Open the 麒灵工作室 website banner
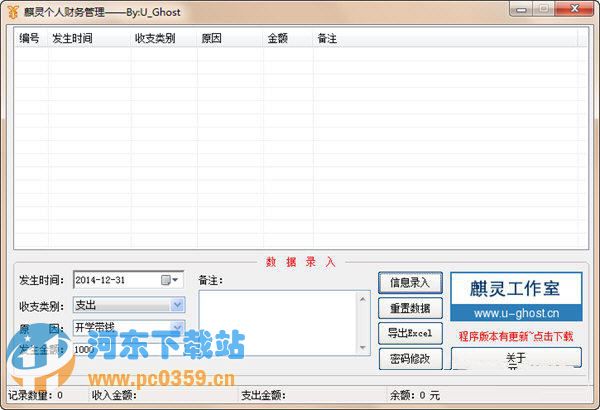Screen dimensions: 600x410 [x=516, y=297]
